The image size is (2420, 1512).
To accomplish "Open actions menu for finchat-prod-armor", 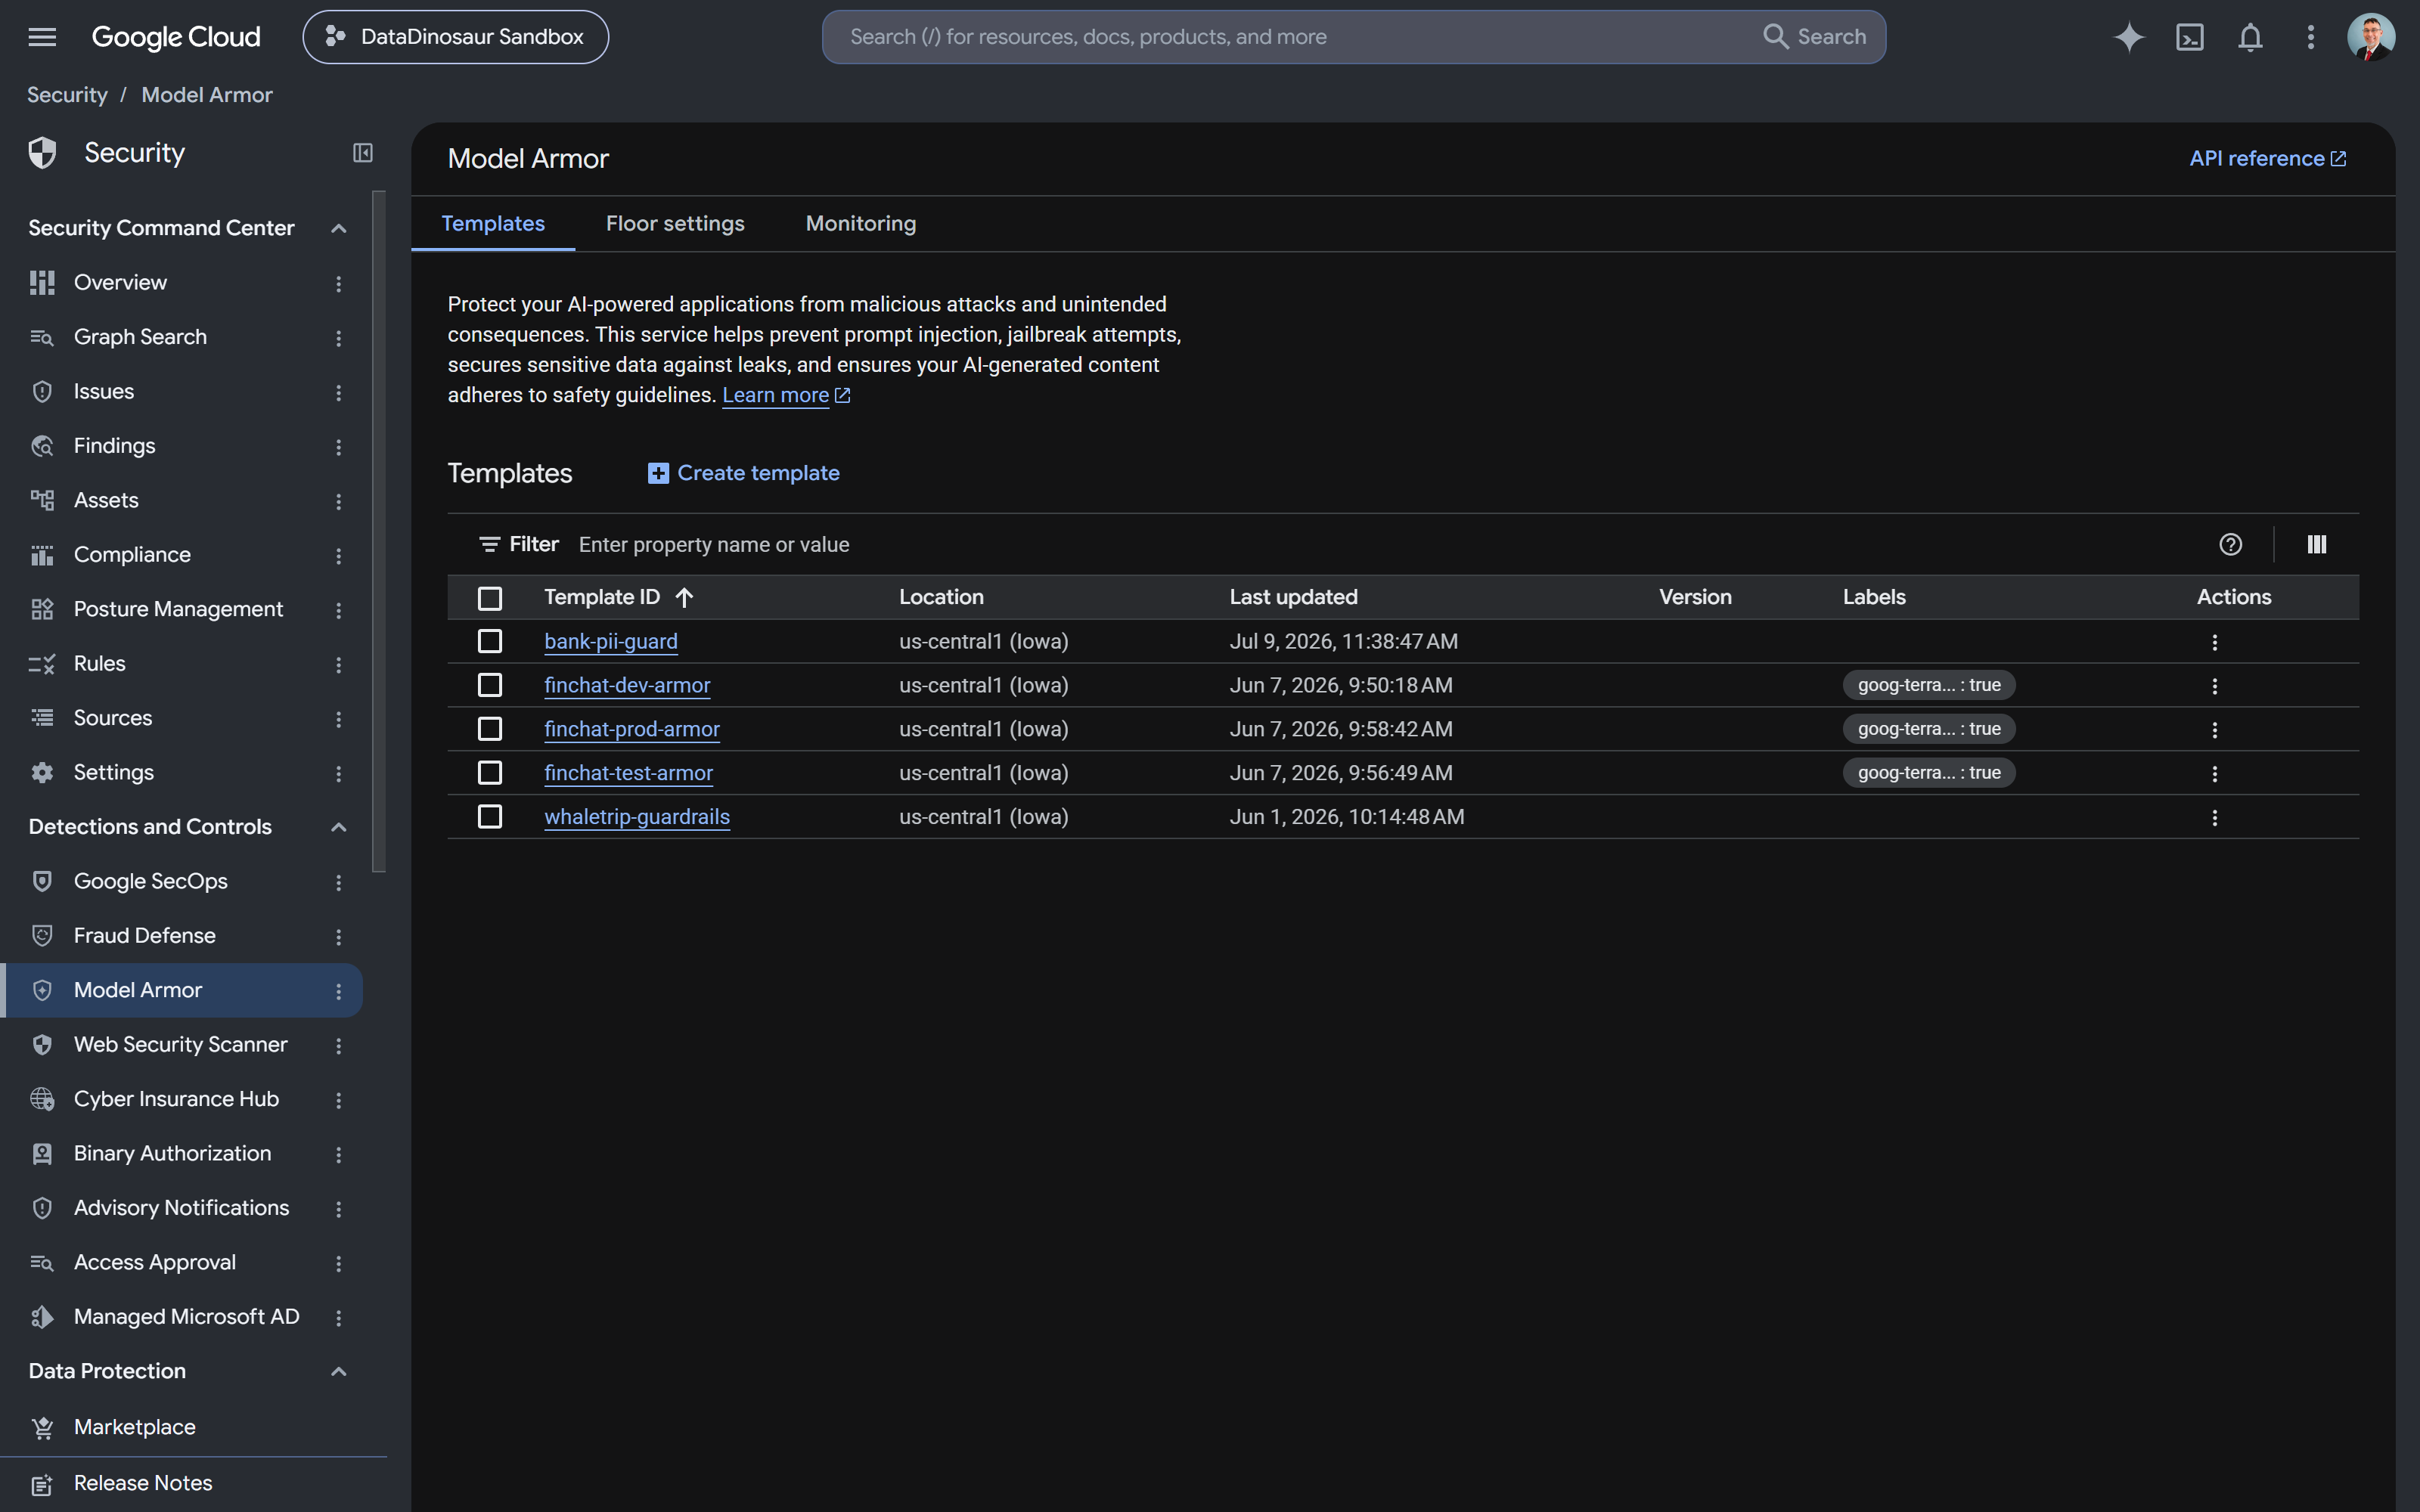I will point(2215,730).
